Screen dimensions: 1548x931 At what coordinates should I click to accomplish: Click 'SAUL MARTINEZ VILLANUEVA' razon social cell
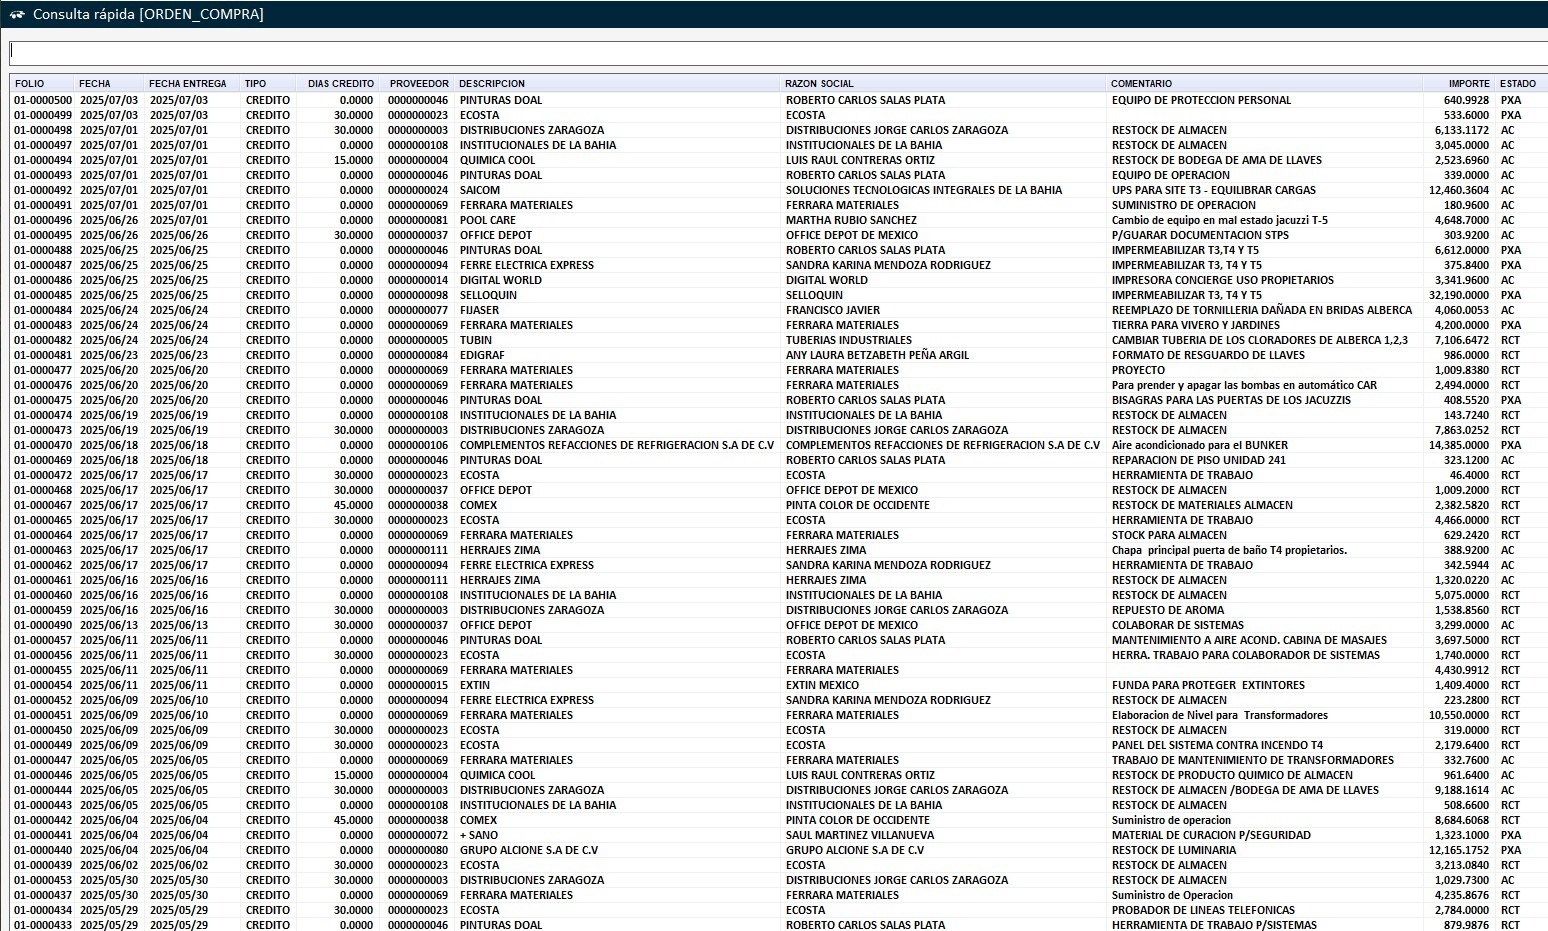tap(859, 835)
